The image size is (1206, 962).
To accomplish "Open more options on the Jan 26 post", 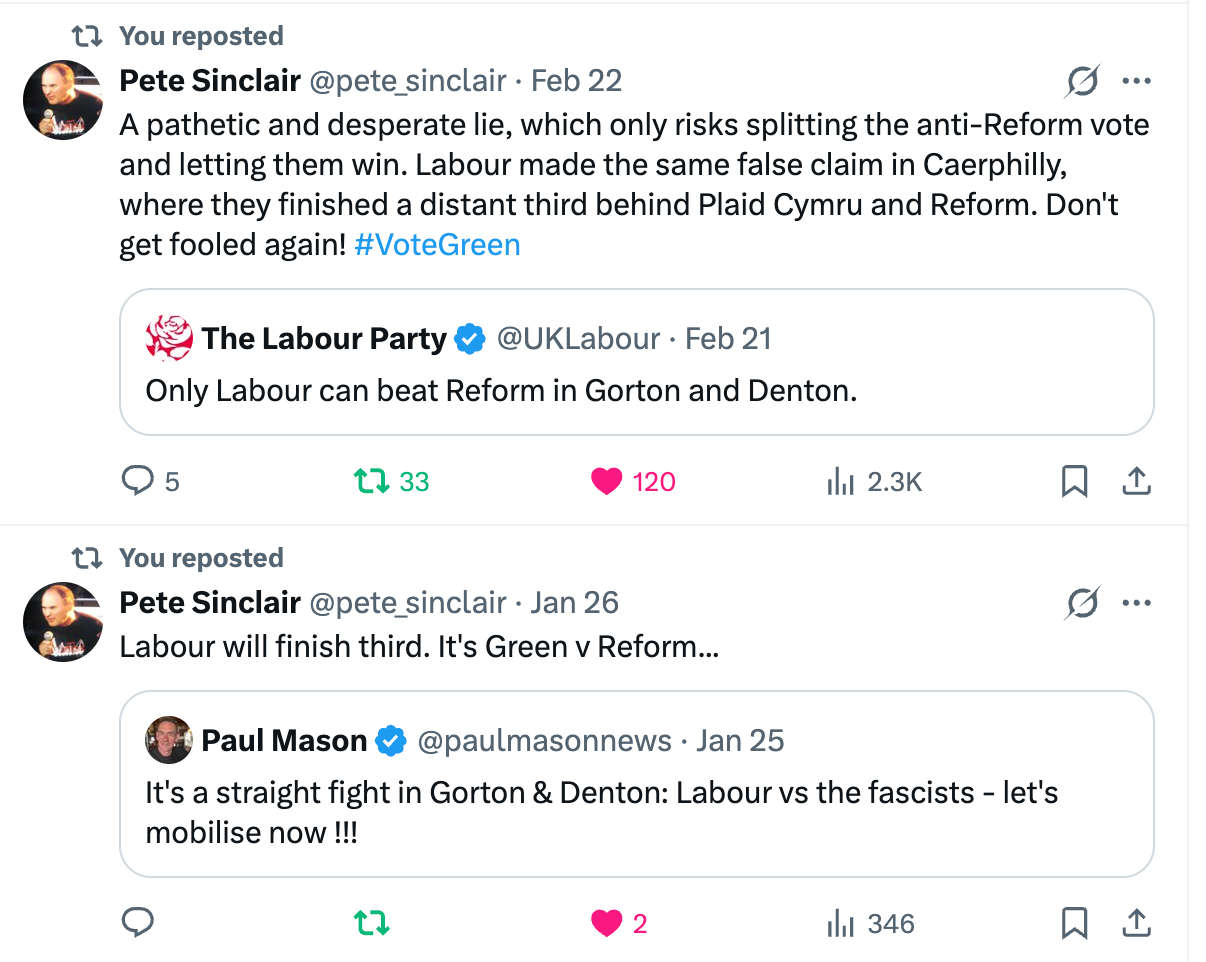I will click(1137, 603).
